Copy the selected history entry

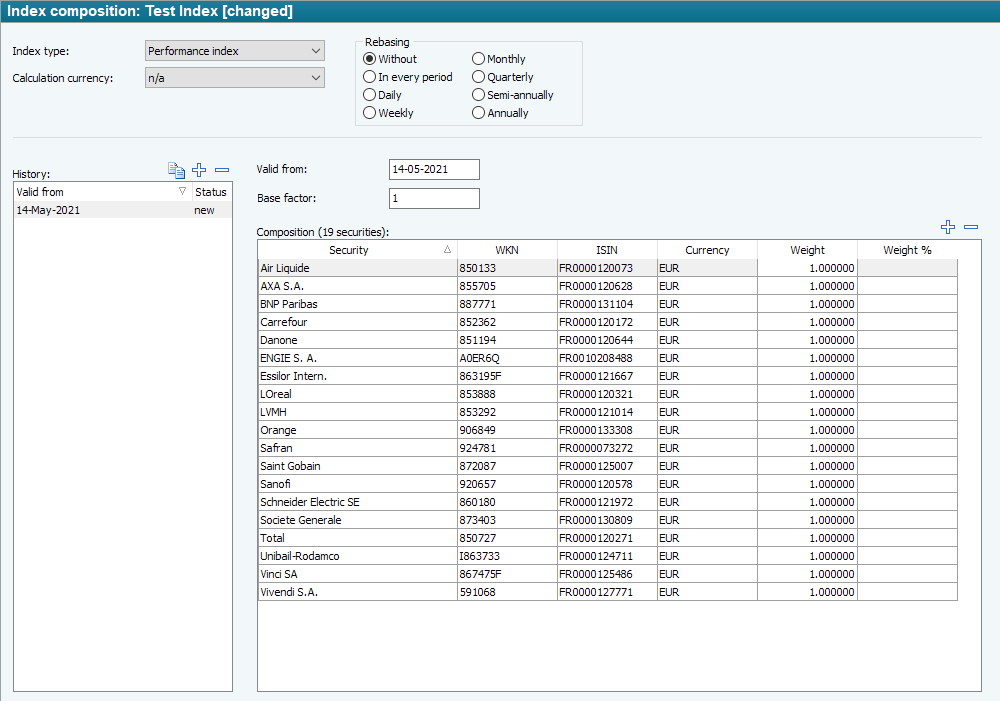[177, 171]
